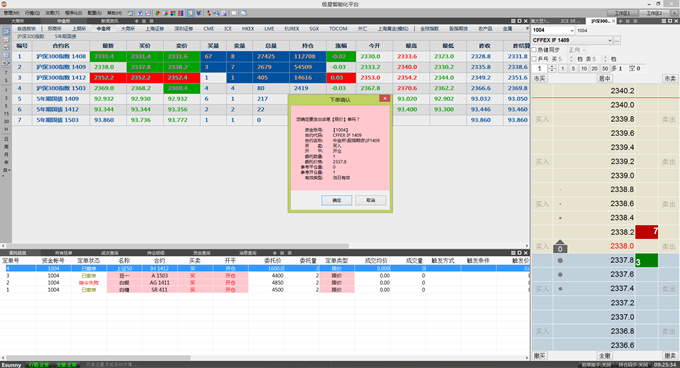Cancel the order with 取消 button
Image resolution: width=680 pixels, height=368 pixels.
[x=370, y=200]
